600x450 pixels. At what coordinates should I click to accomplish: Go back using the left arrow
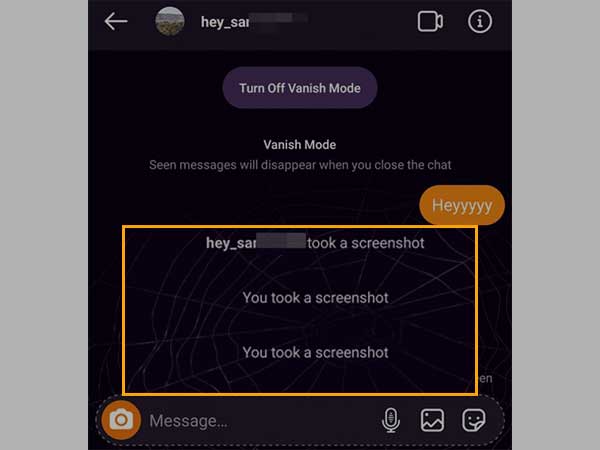tap(116, 21)
